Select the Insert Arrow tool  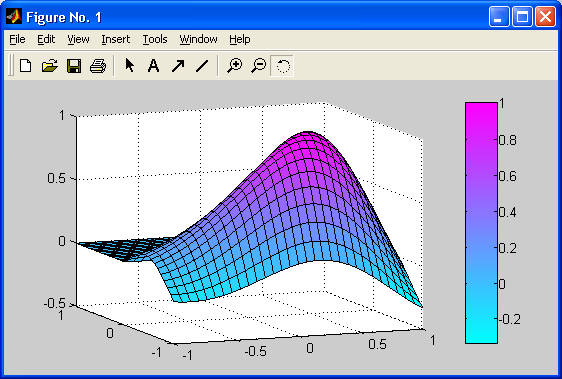coord(178,66)
